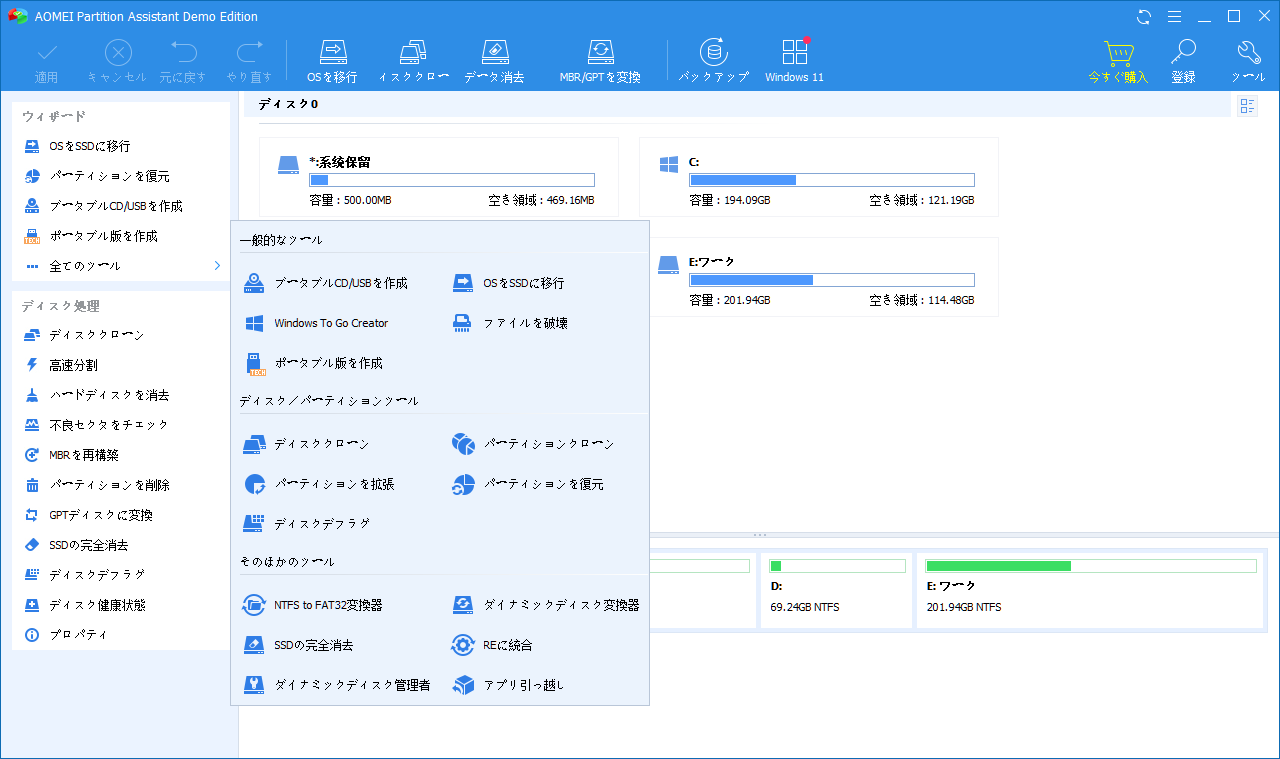Choose ダイナミックディスク管理者
Screen dimensions: 1280x759
pyautogui.click(x=338, y=685)
